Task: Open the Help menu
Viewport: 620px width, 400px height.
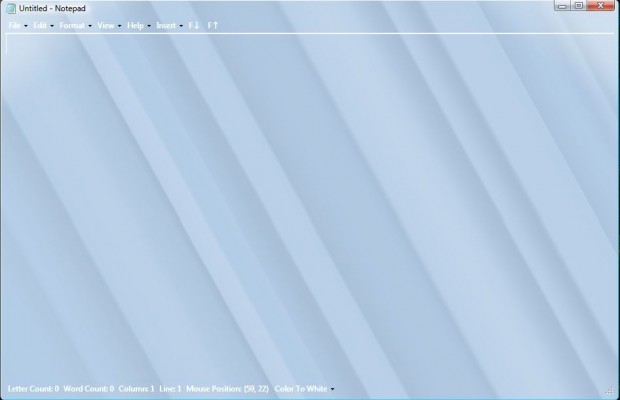Action: tap(138, 25)
